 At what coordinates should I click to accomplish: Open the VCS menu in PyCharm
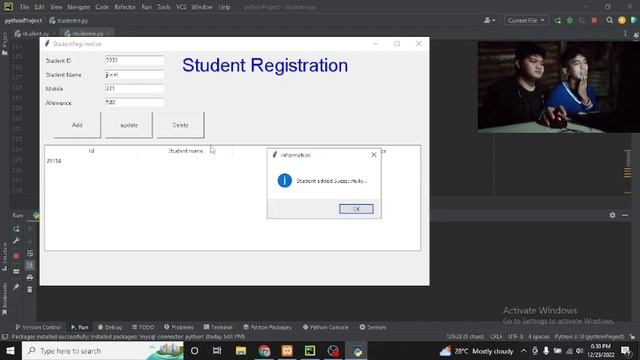coord(181,7)
